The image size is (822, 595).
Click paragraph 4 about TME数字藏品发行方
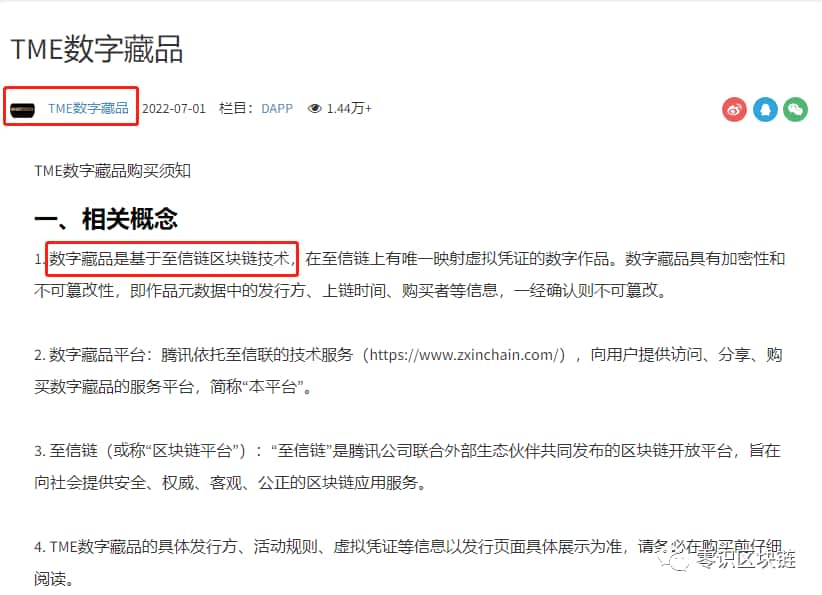[x=408, y=562]
